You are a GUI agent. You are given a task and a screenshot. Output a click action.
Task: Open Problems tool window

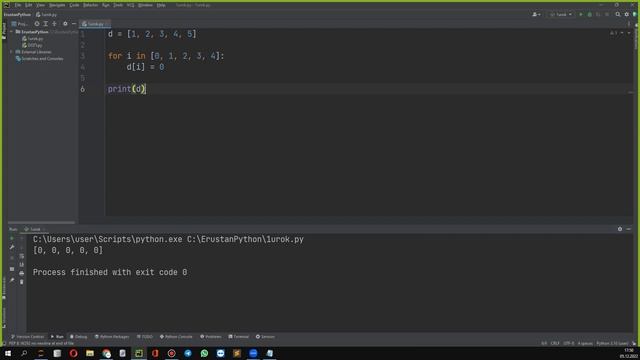point(211,337)
